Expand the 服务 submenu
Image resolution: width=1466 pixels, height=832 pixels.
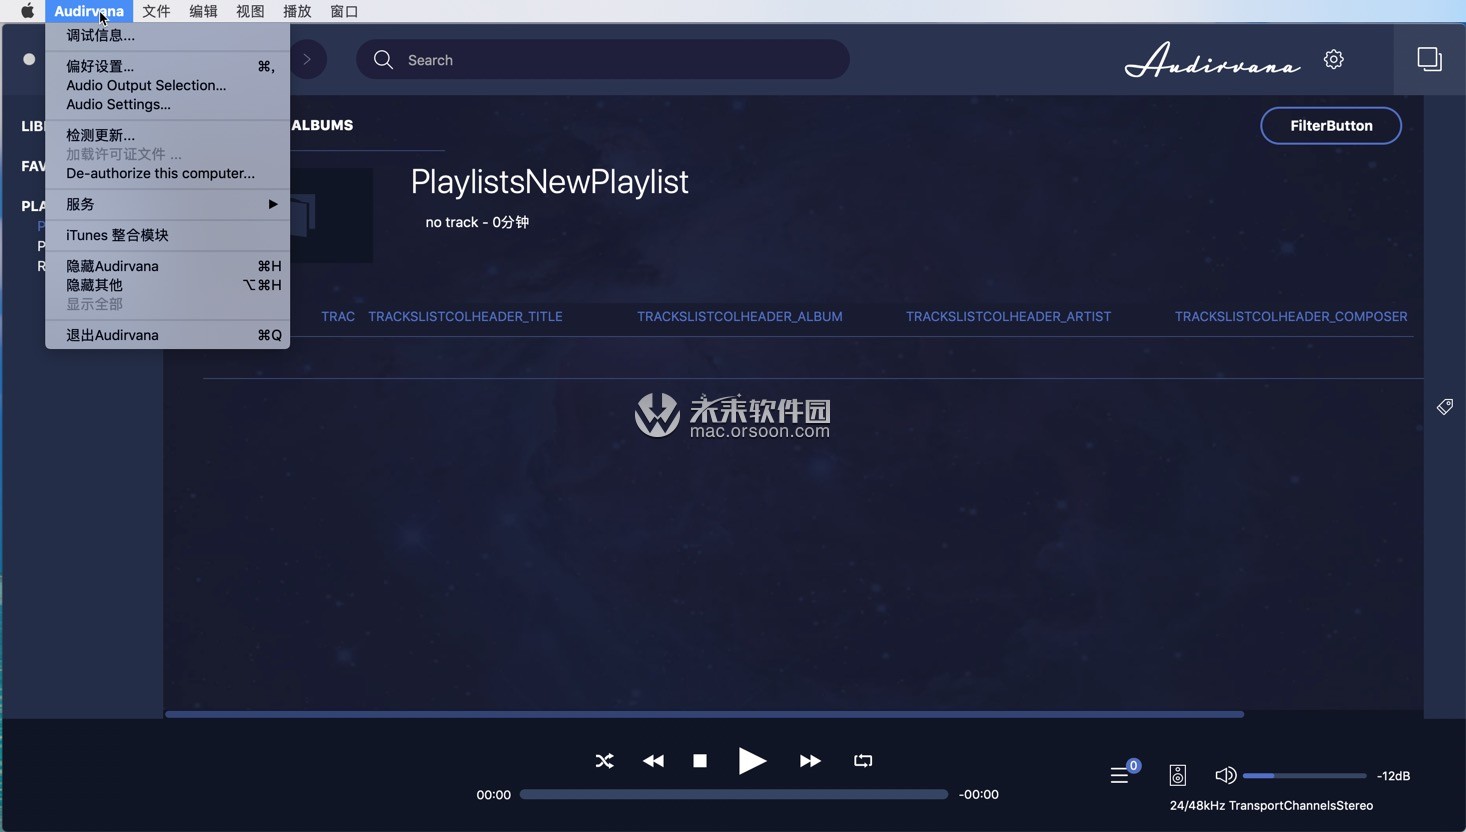[167, 204]
